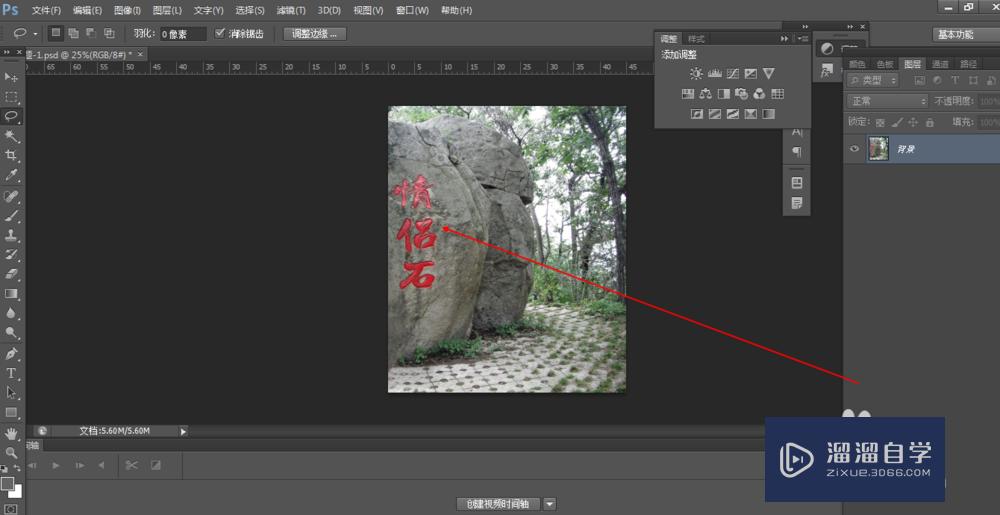Select the Rectangle shape tool

tap(11, 412)
